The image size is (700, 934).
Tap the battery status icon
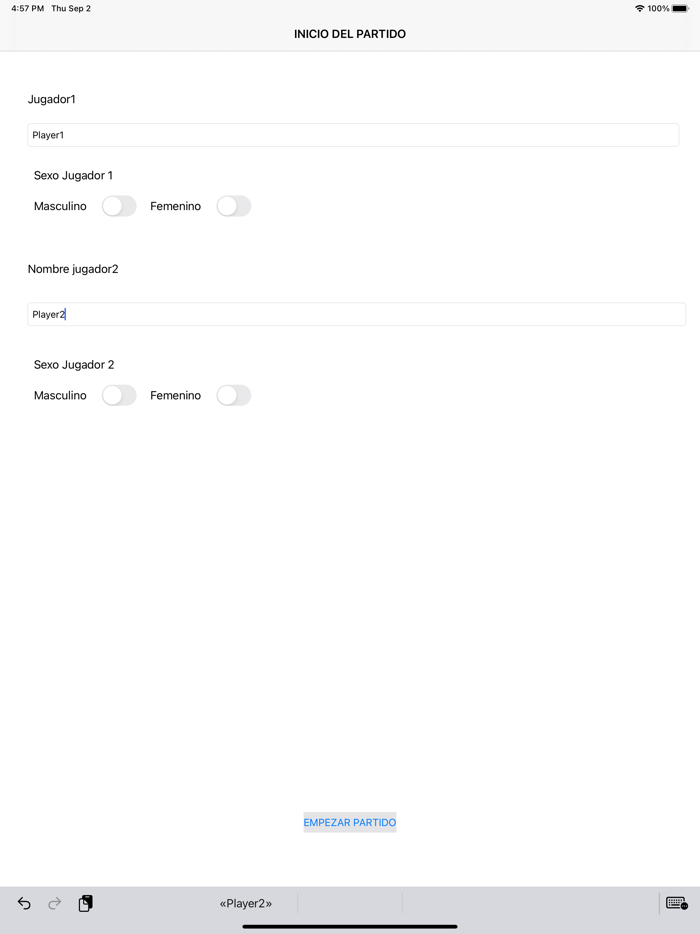(x=680, y=8)
